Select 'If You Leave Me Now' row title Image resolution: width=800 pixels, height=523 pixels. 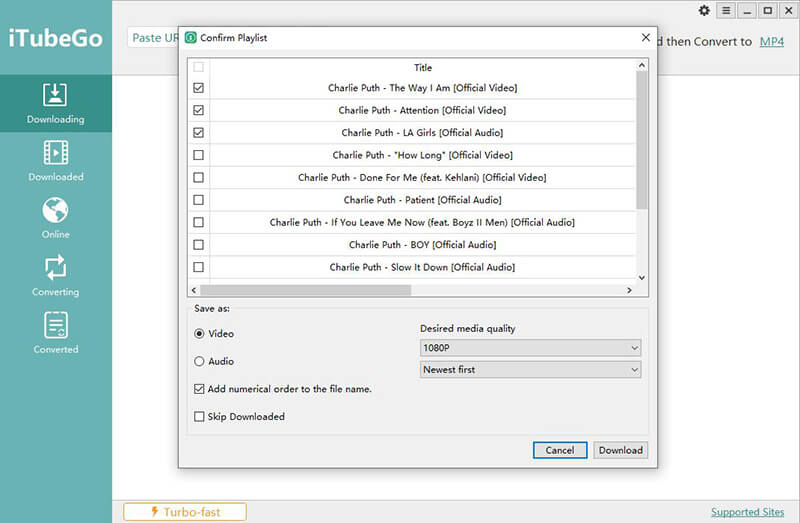pyautogui.click(x=422, y=222)
